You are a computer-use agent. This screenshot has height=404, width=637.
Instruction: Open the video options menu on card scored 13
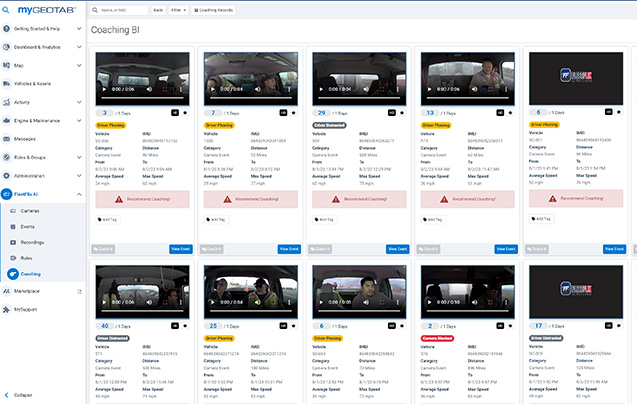pos(506,89)
